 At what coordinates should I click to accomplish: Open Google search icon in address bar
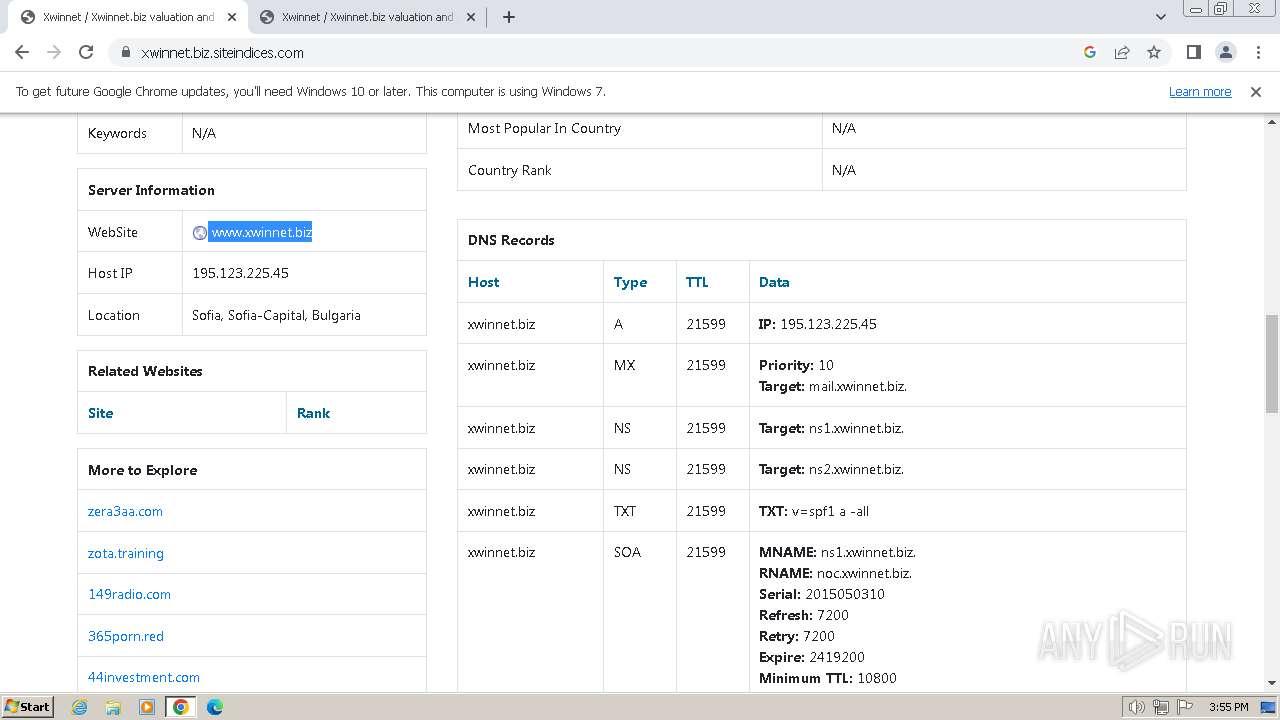(x=1090, y=52)
